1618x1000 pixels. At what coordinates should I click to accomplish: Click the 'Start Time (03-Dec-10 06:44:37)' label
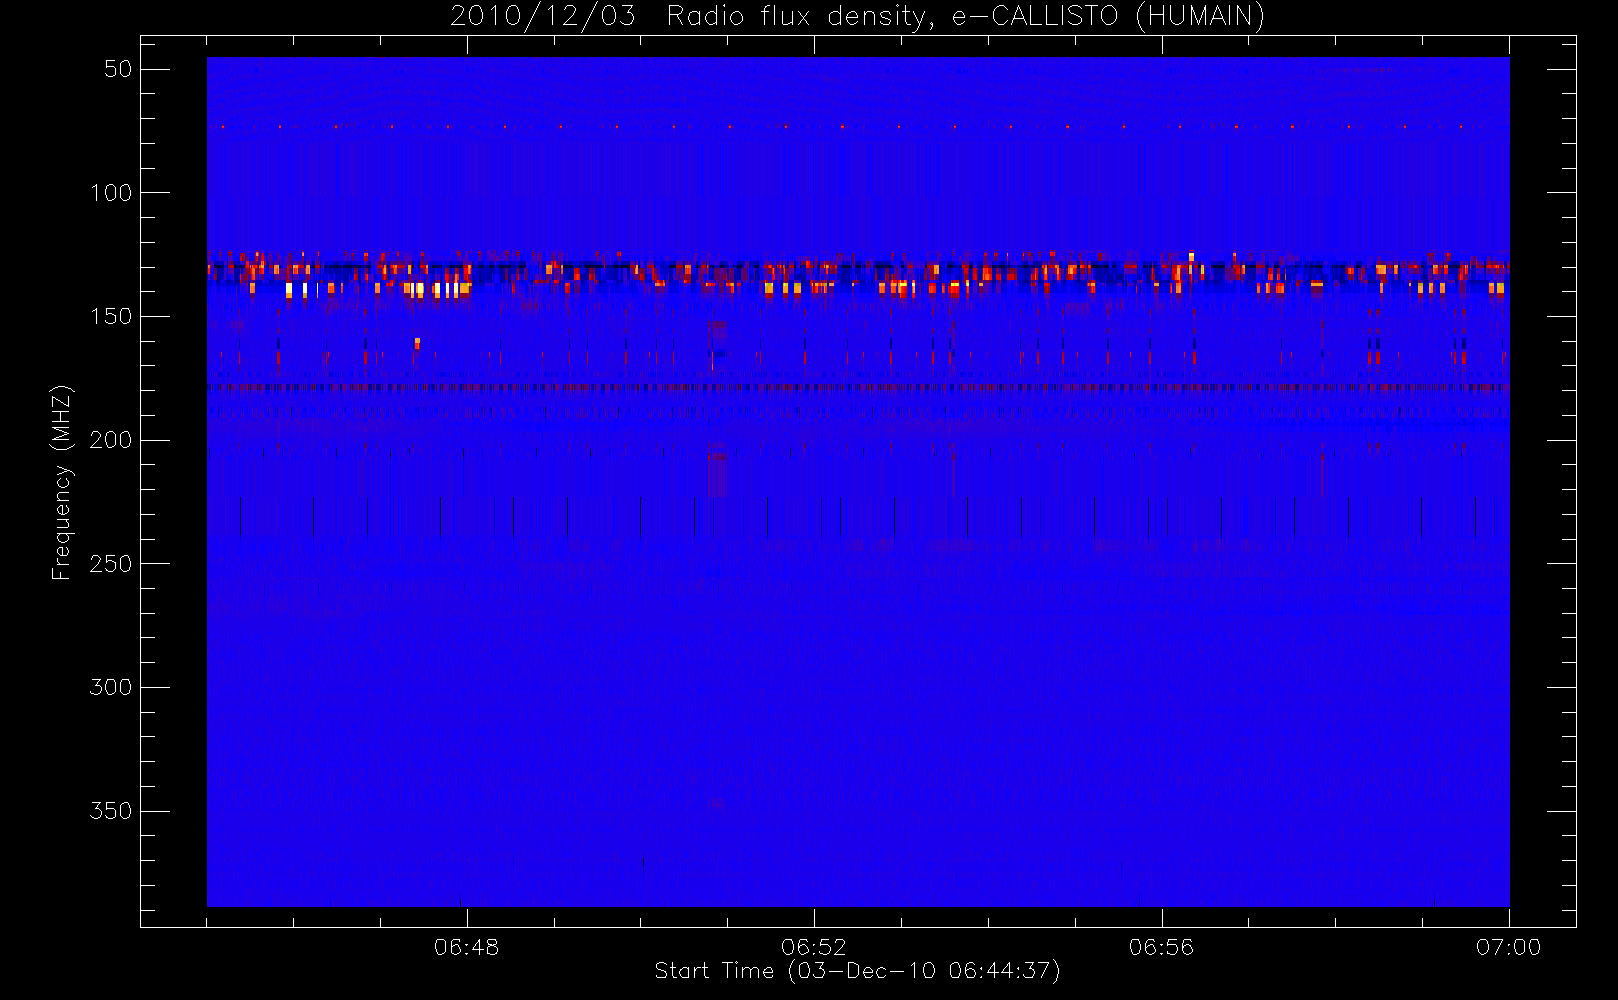(x=857, y=971)
